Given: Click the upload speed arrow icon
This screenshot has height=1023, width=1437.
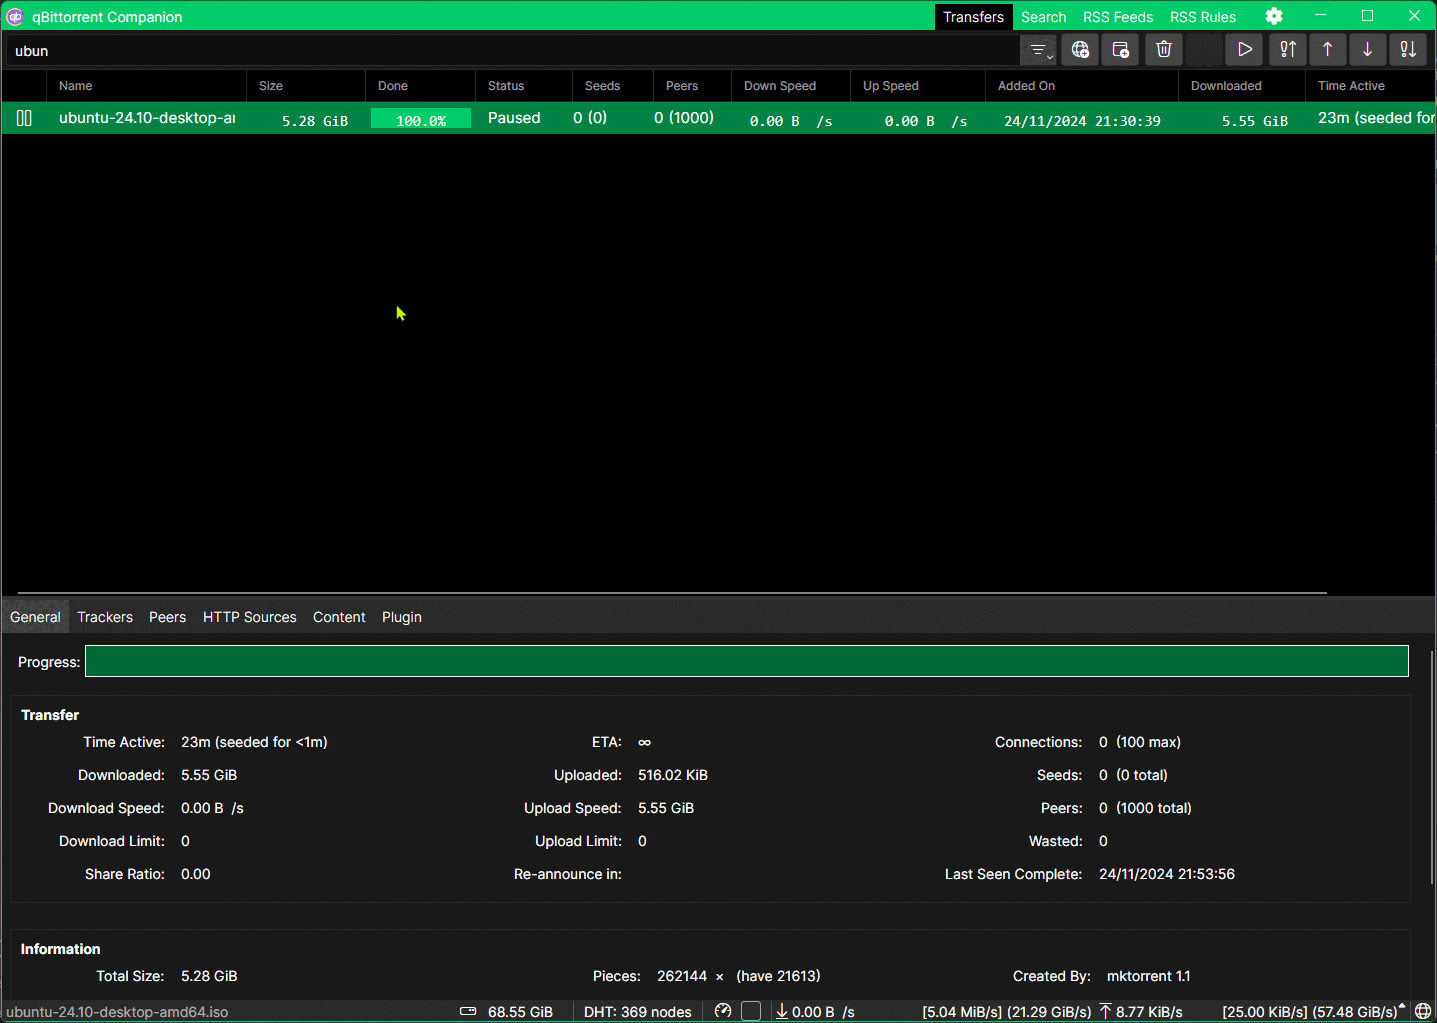Looking at the screenshot, I should point(1105,1011).
